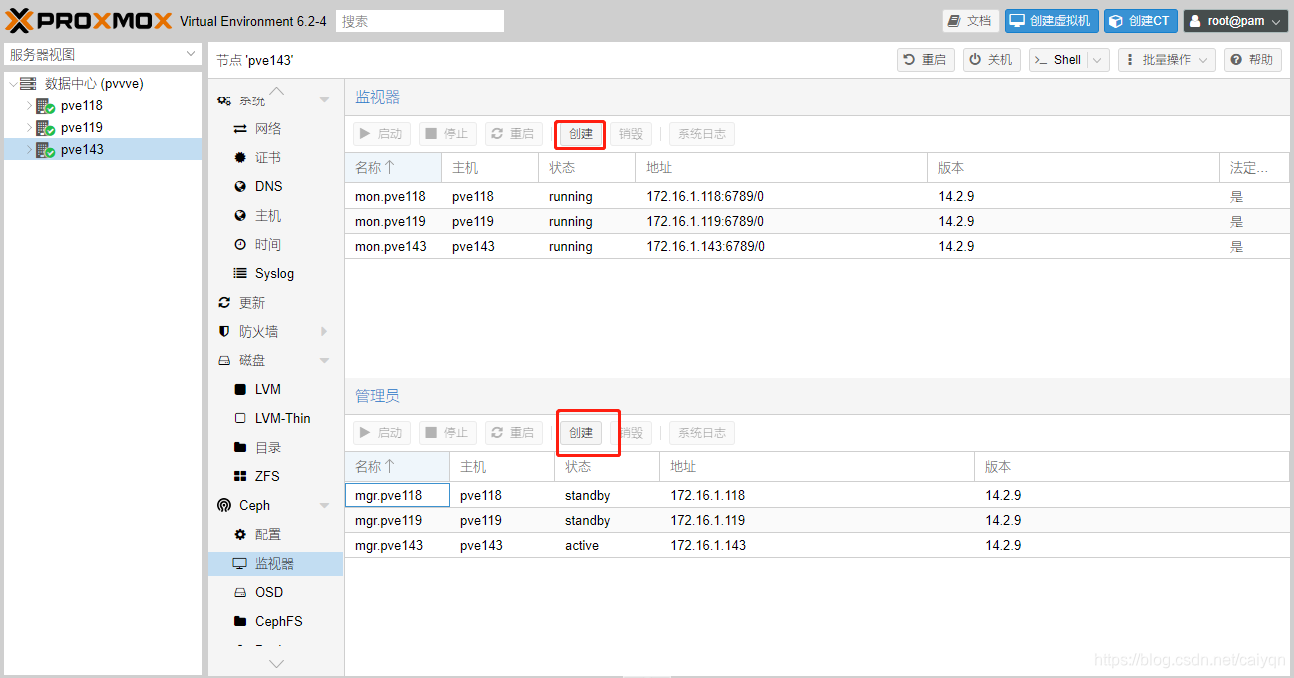The height and width of the screenshot is (678, 1294).
Task: Collapse the Ceph submenu arrow
Action: [x=324, y=506]
